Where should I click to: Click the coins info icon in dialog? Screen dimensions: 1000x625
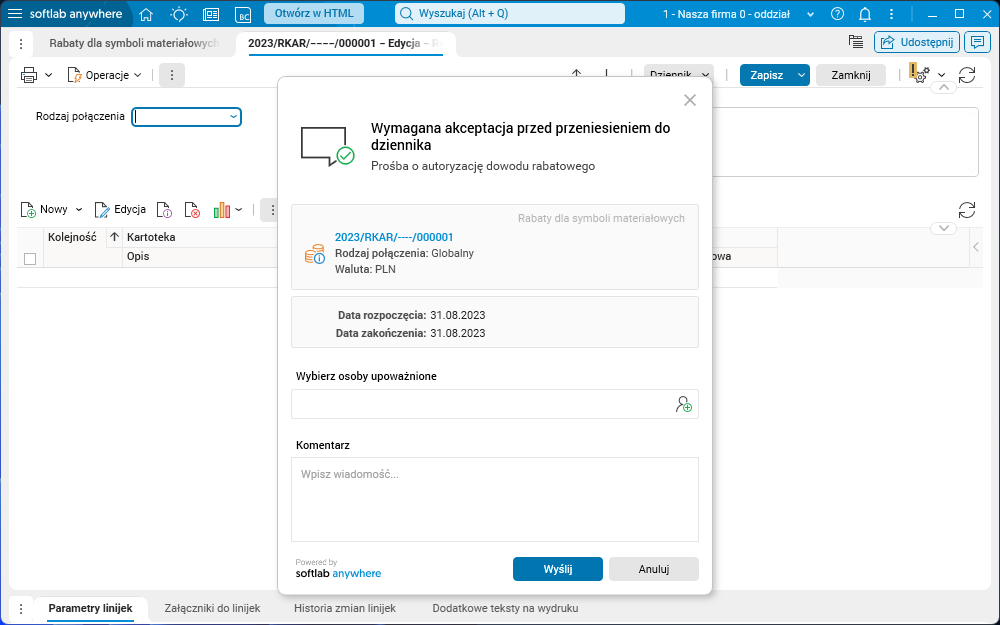coord(314,254)
